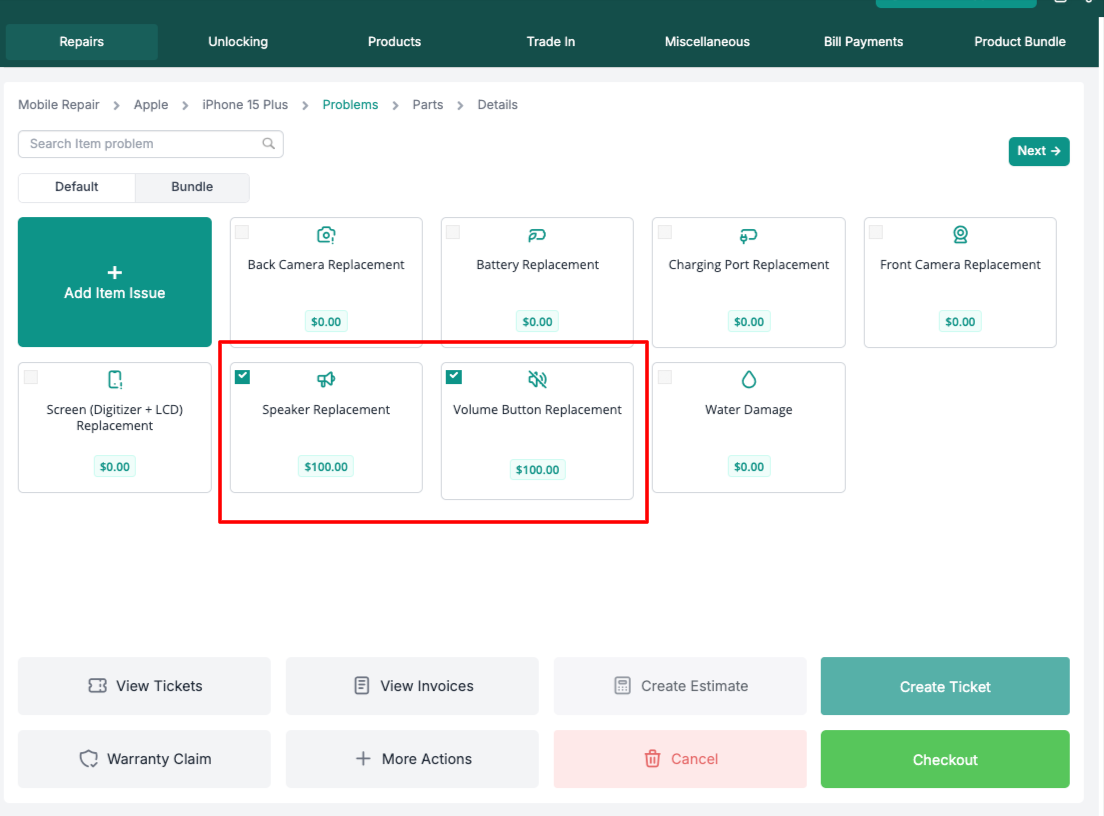Viewport: 1104px width, 816px height.
Task: Go to iPhone 15 Plus breadcrumb
Action: pyautogui.click(x=245, y=105)
